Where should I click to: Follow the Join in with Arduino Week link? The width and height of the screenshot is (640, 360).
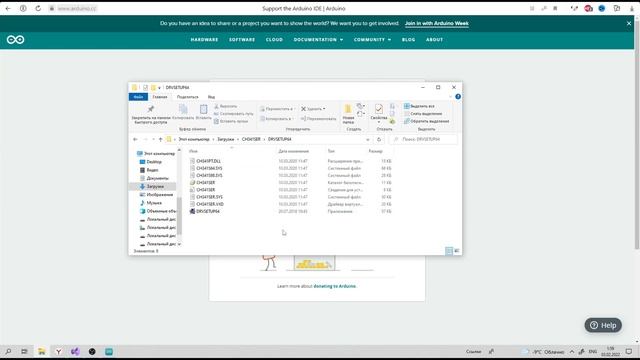coord(436,23)
